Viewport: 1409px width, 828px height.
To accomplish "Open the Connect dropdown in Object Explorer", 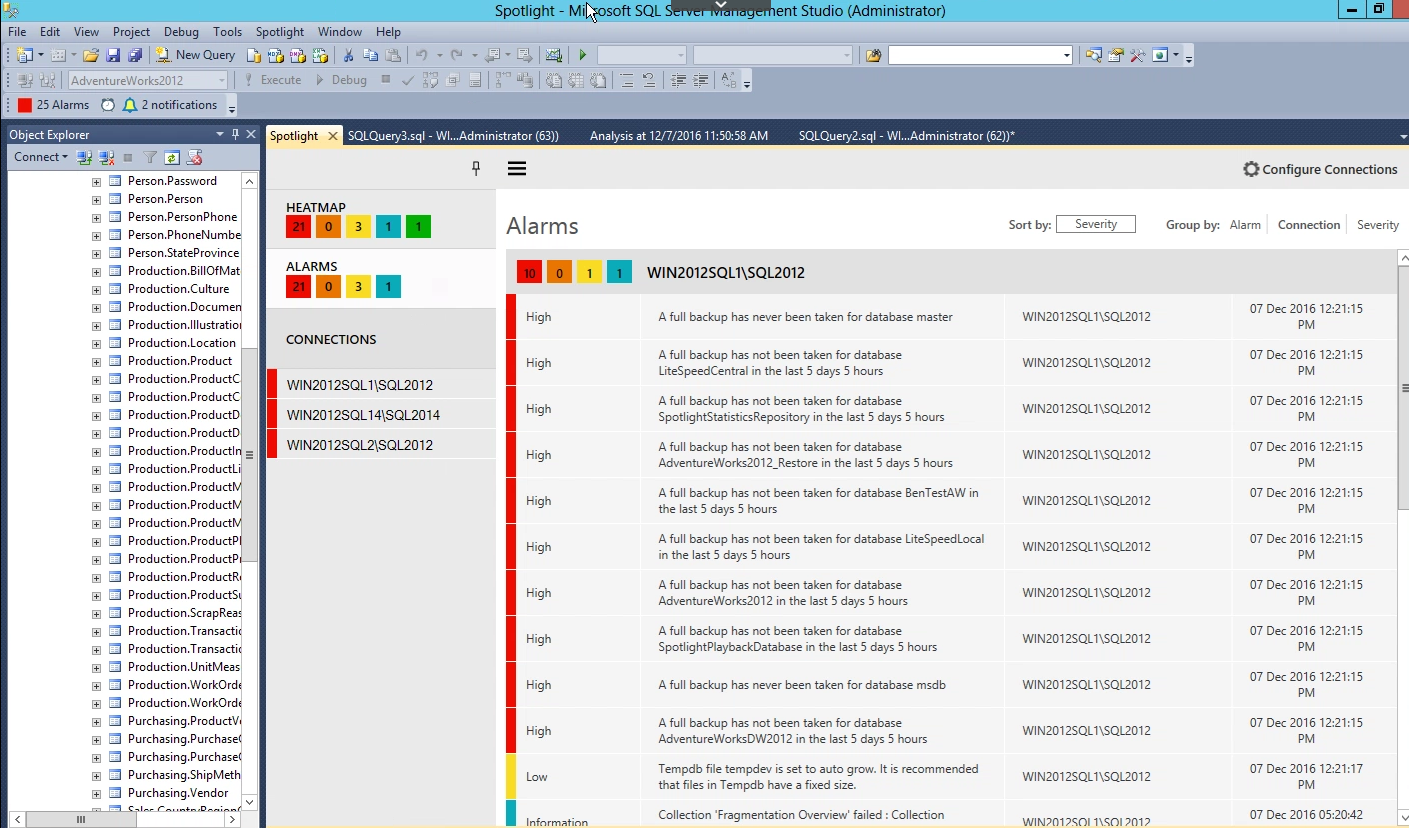I will click(41, 157).
